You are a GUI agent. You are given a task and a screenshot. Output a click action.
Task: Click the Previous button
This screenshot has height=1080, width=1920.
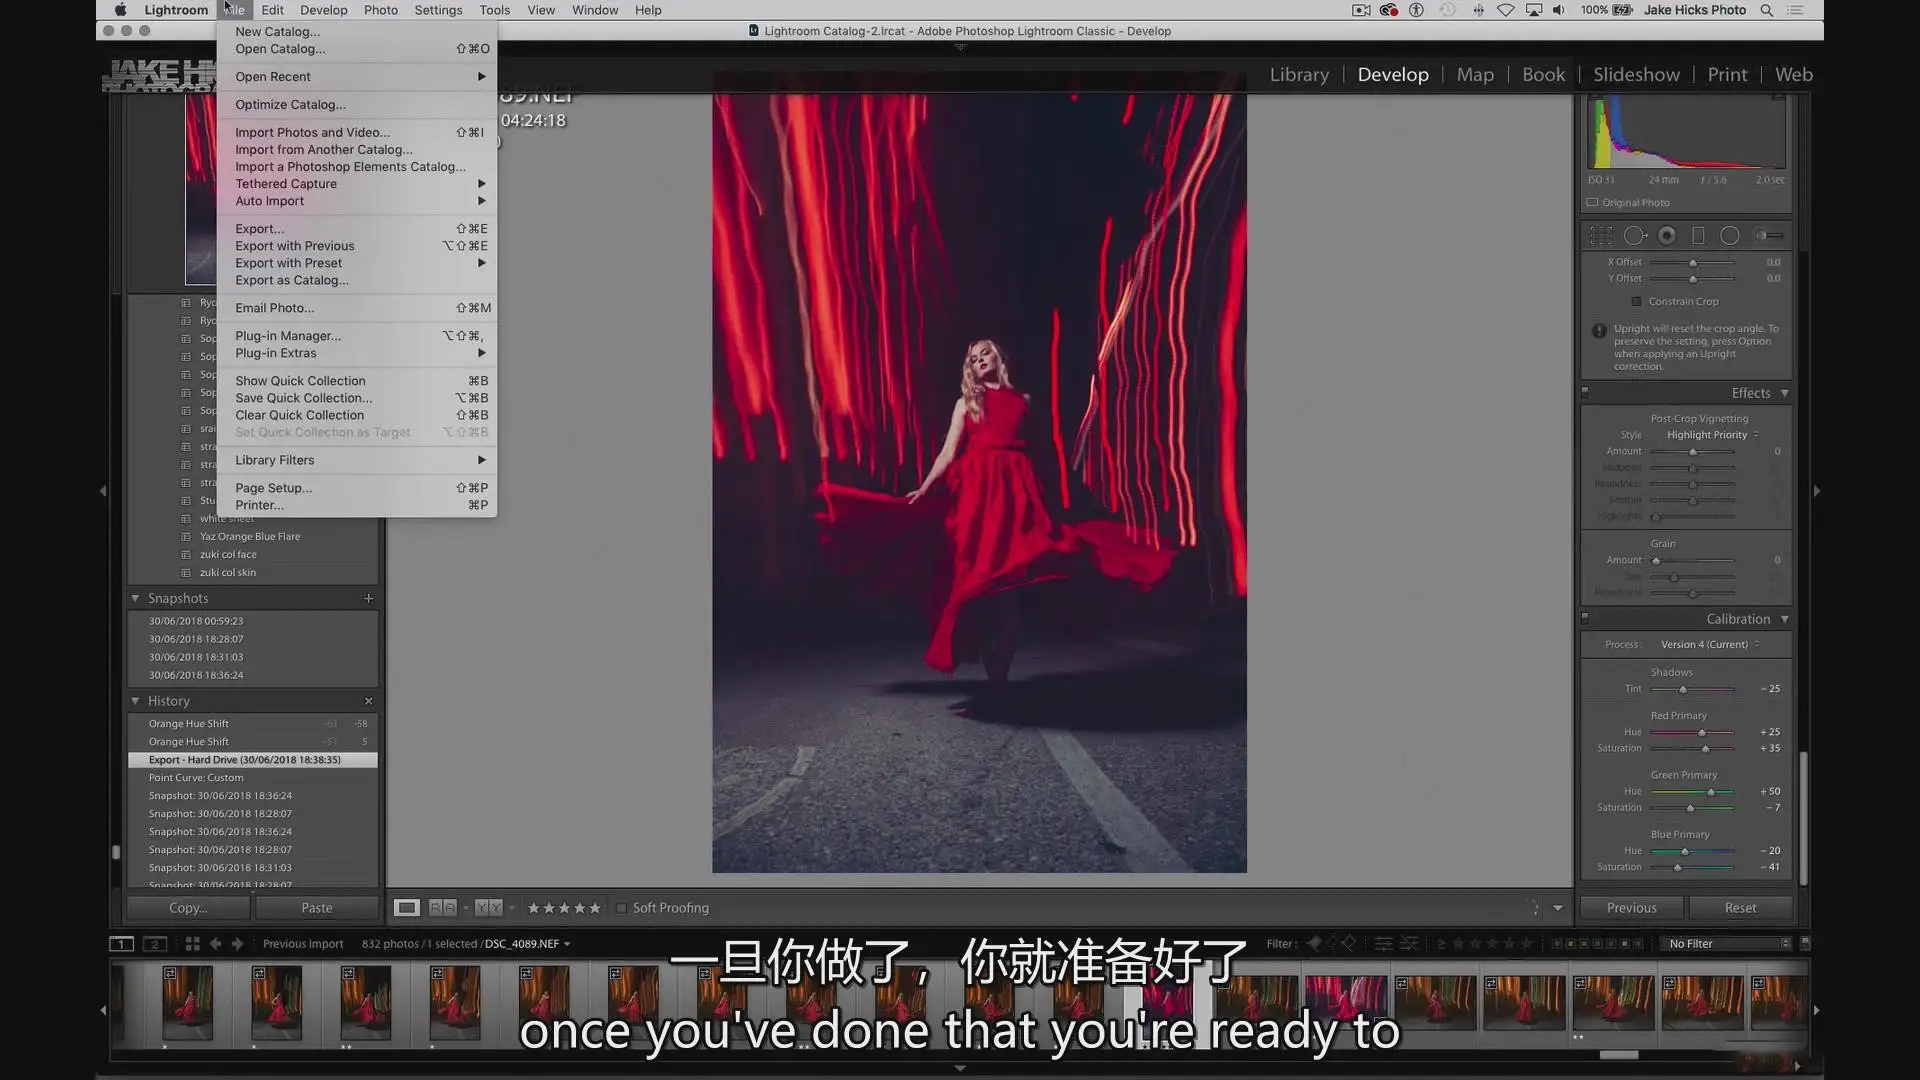click(1632, 908)
